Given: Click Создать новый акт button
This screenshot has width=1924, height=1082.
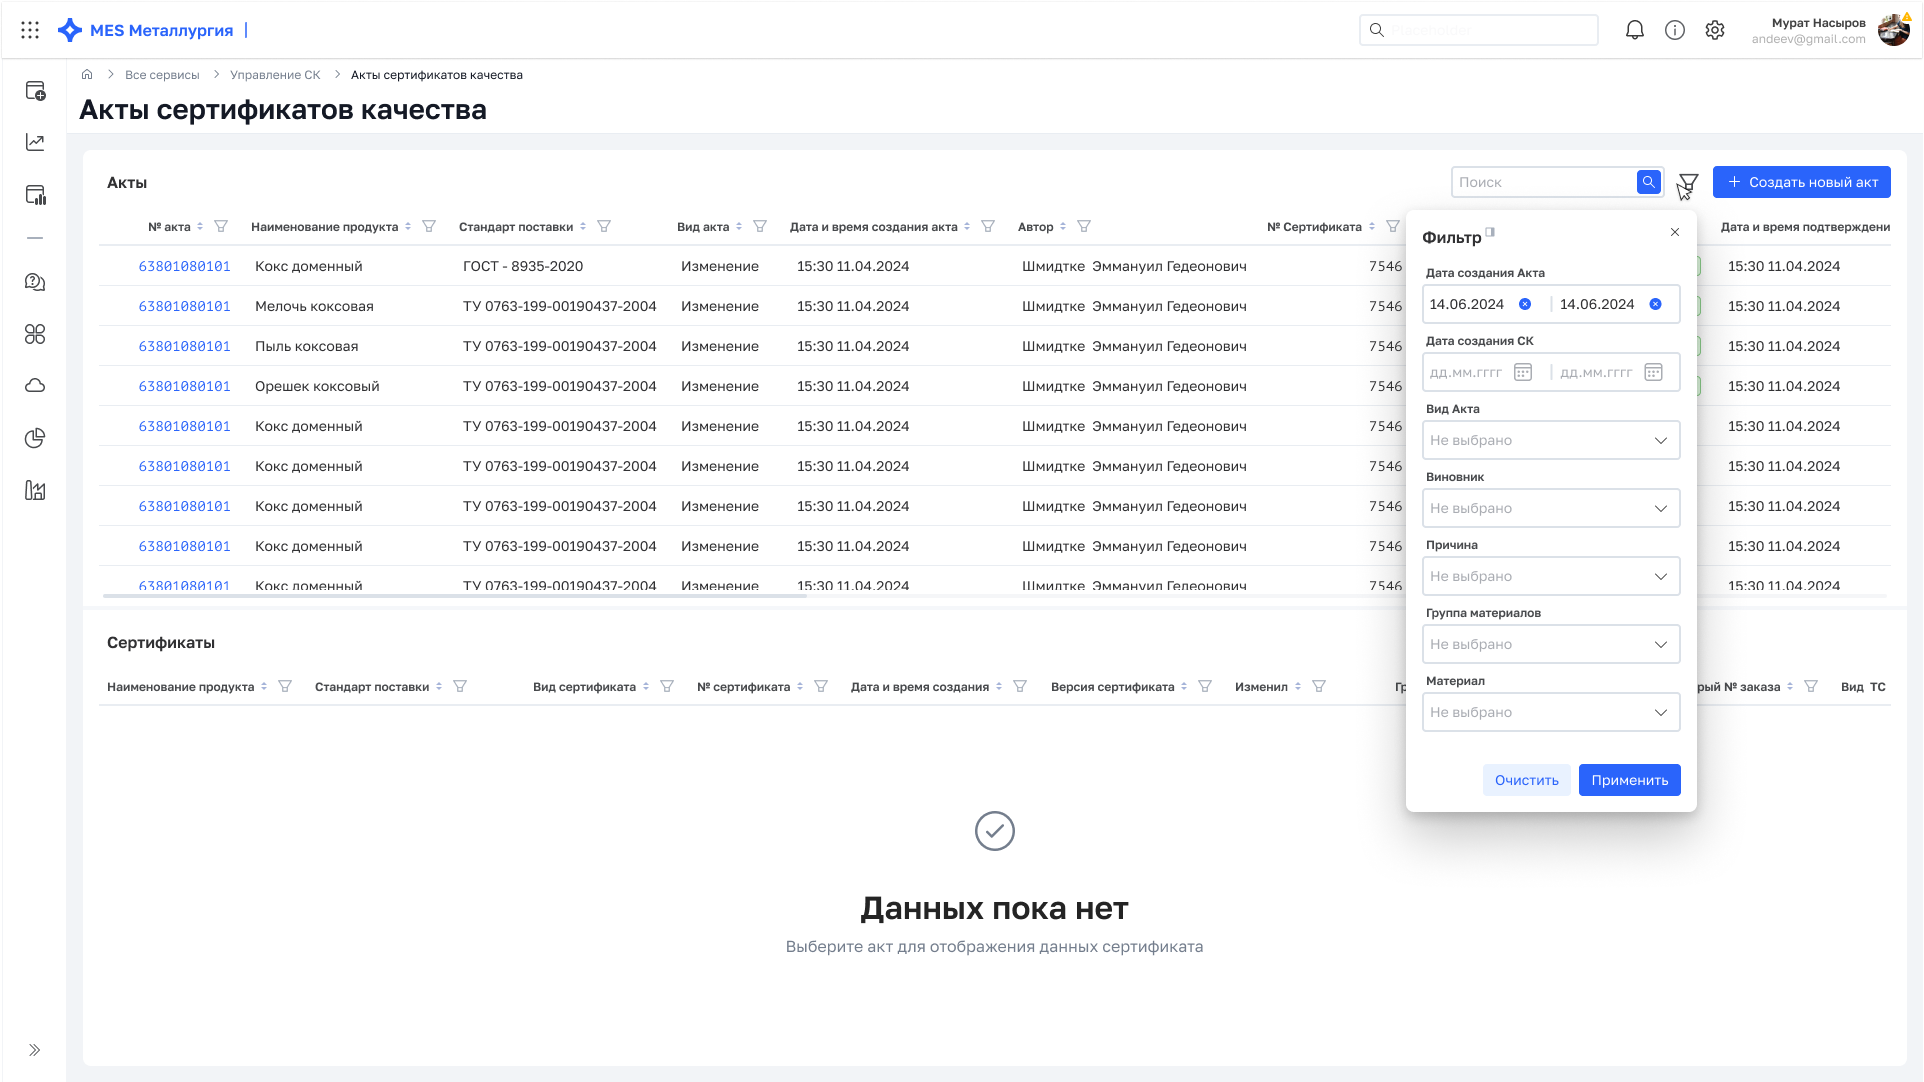Looking at the screenshot, I should (x=1802, y=182).
